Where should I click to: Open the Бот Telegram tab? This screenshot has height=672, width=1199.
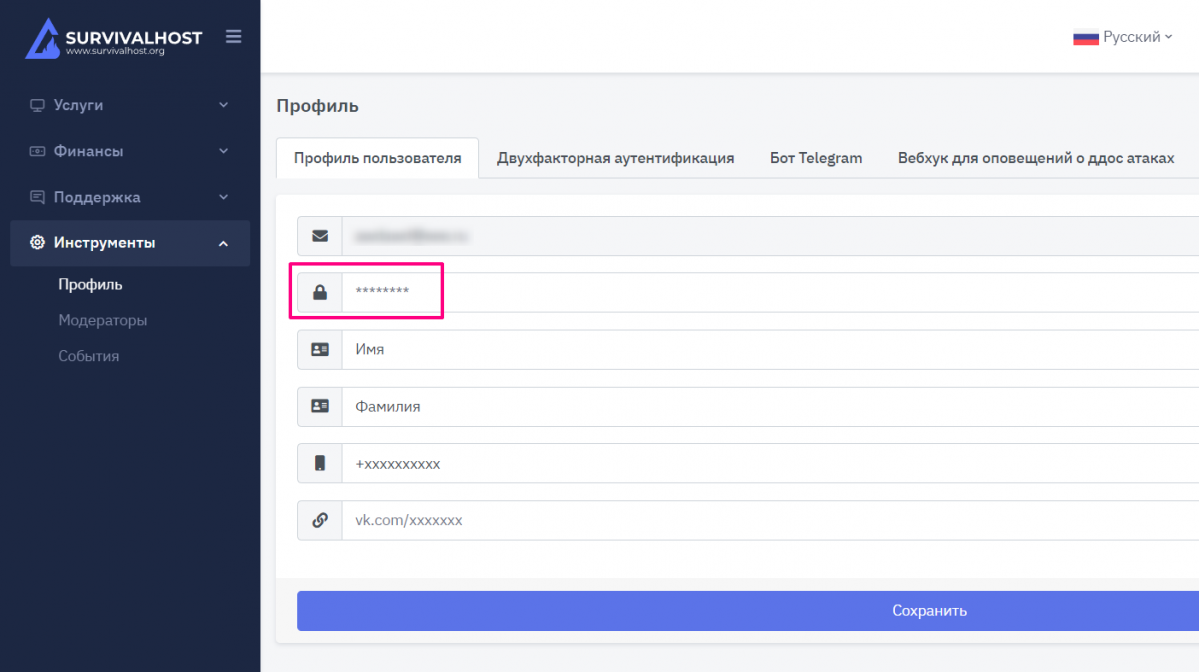815,158
